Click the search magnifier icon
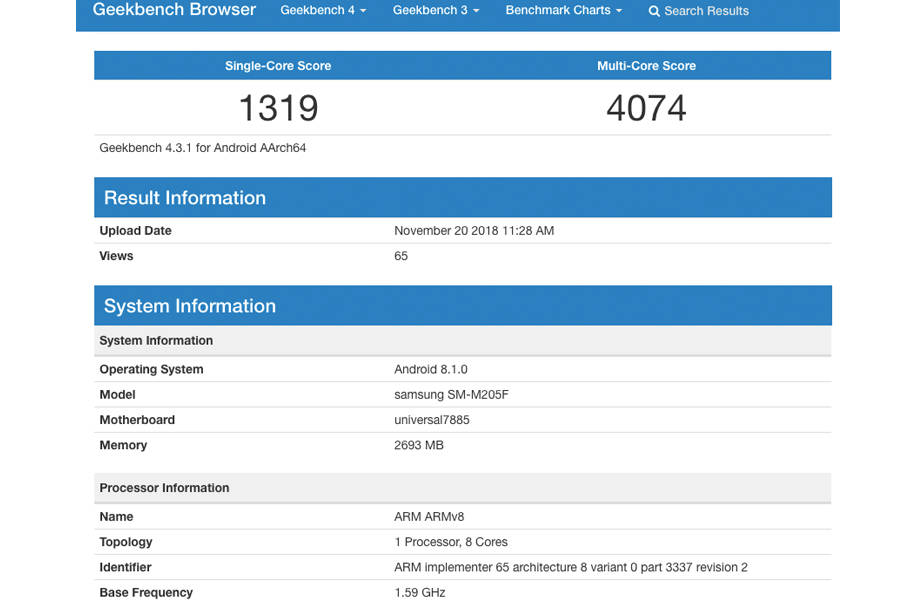This screenshot has height=600, width=900. (654, 11)
